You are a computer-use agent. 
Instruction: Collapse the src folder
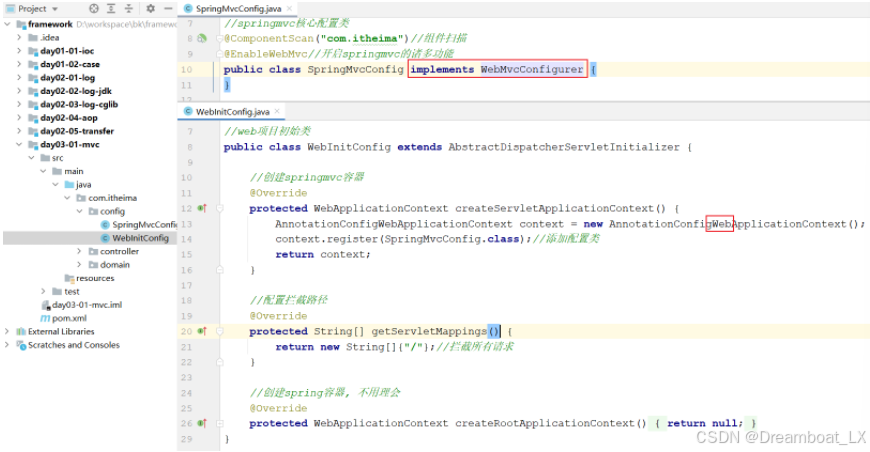pos(32,158)
